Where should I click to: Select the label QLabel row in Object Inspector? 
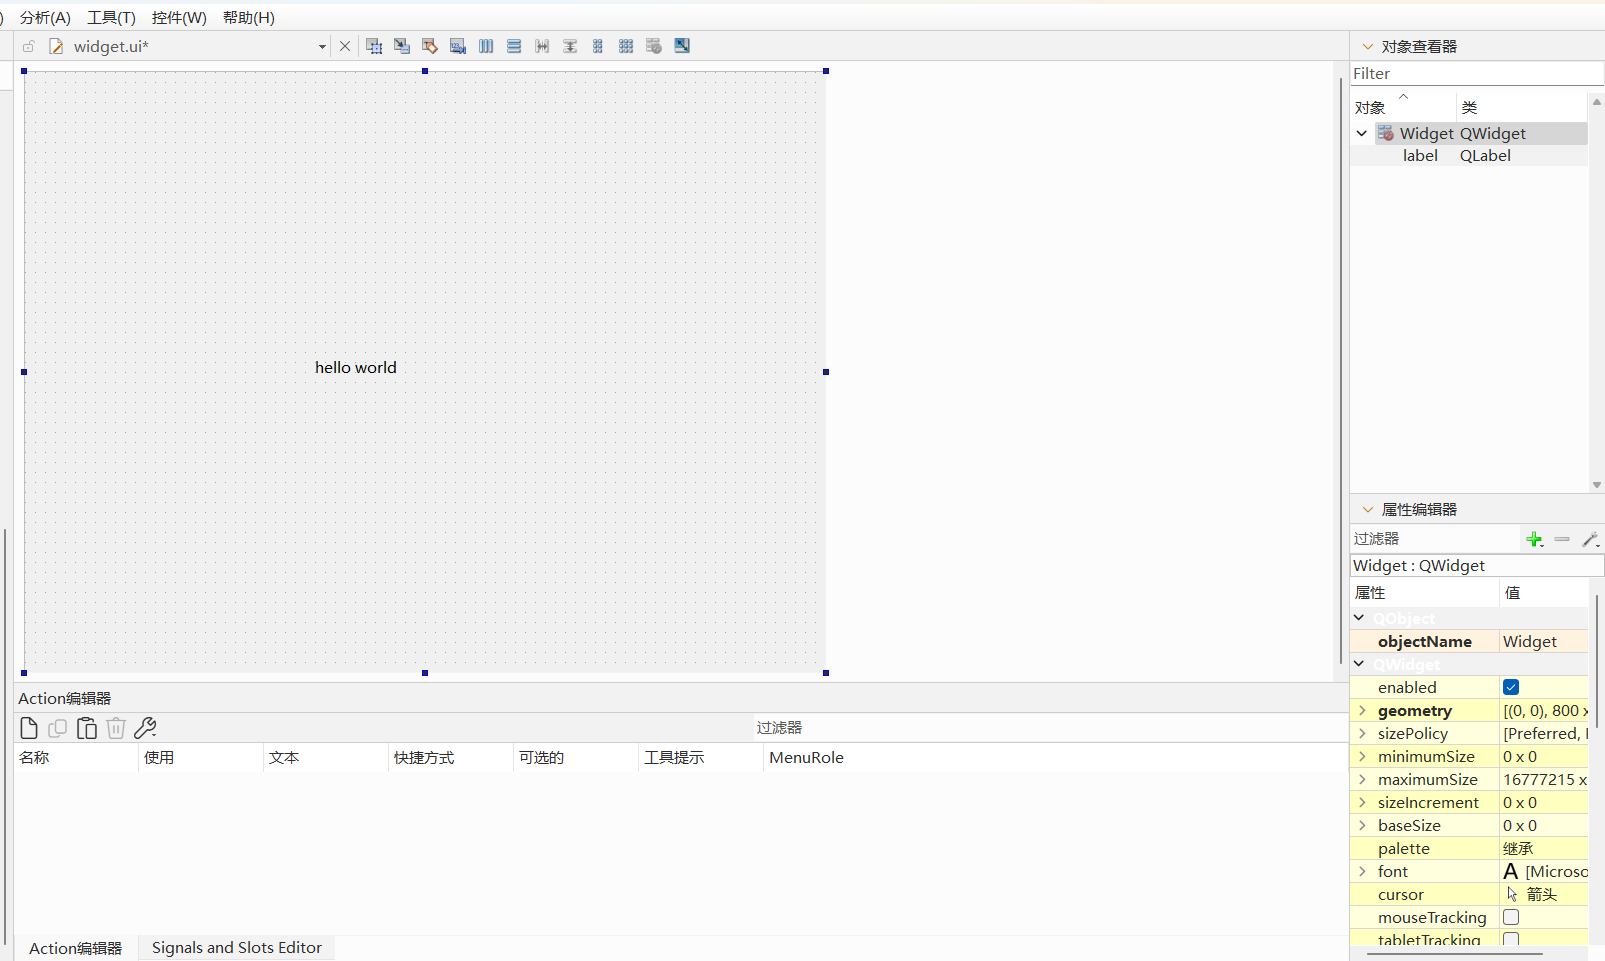[x=1469, y=155]
